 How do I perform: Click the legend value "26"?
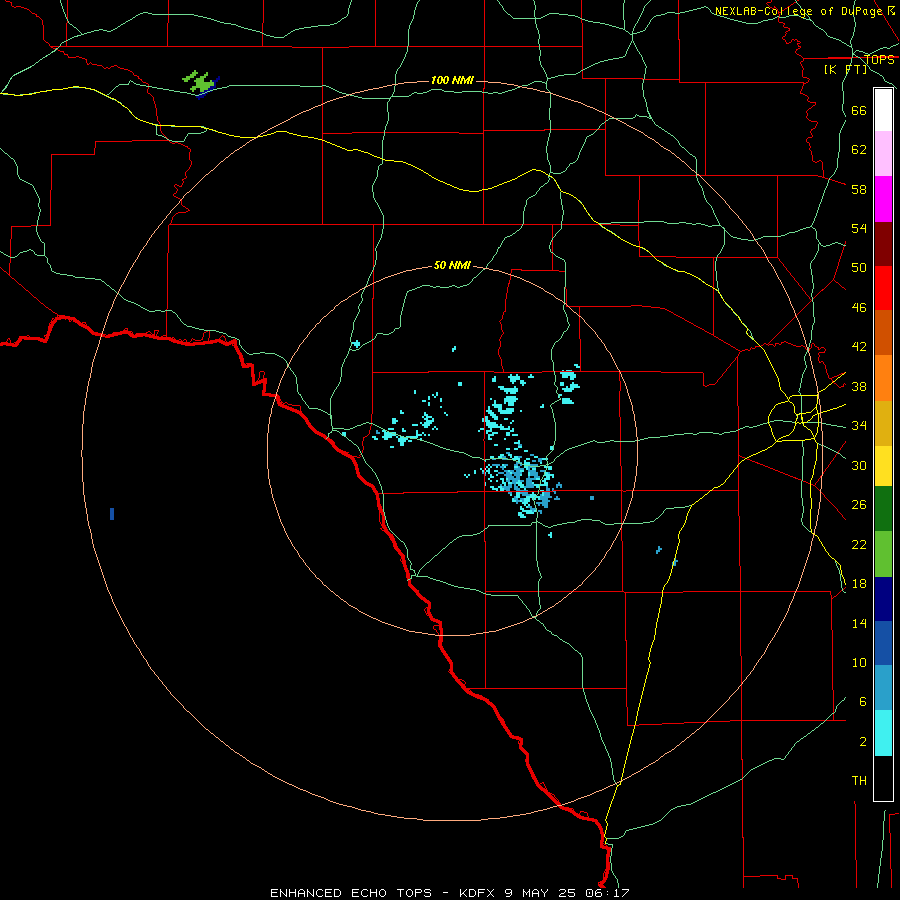(859, 505)
